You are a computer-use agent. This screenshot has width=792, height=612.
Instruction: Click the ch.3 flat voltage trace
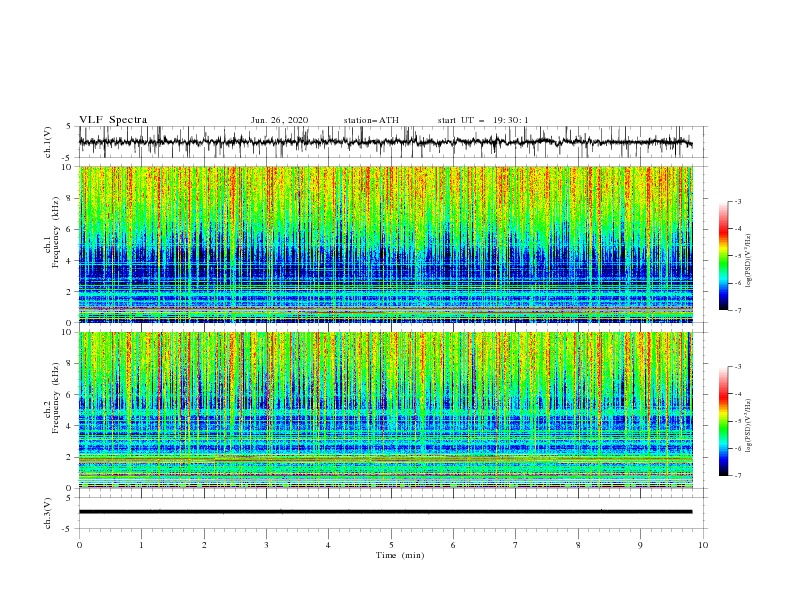(x=385, y=512)
